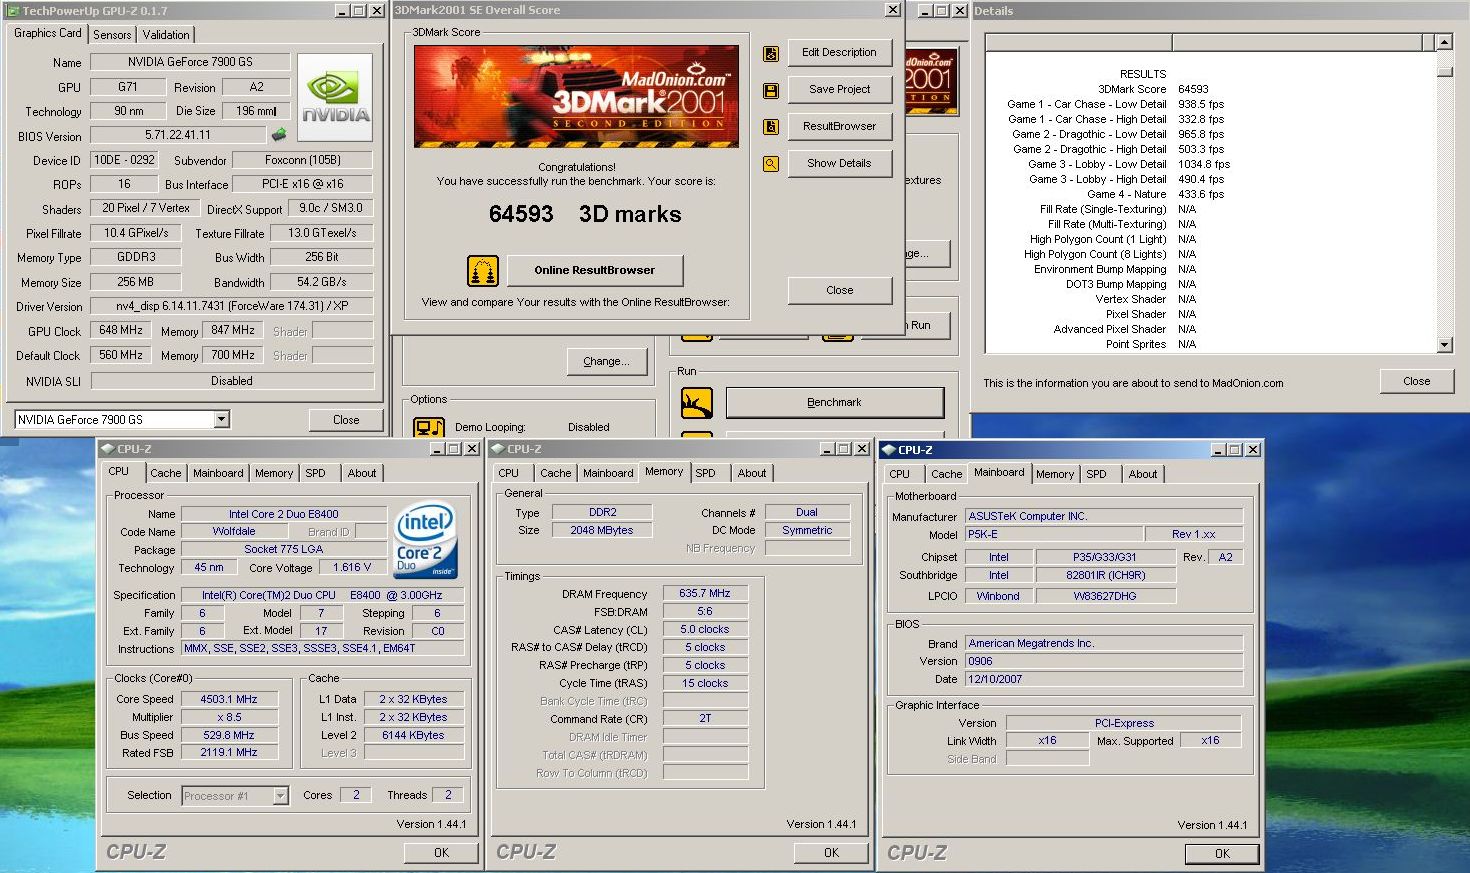Select the Graphics Card tab in GPU-Z
Viewport: 1470px width, 873px height.
47,33
